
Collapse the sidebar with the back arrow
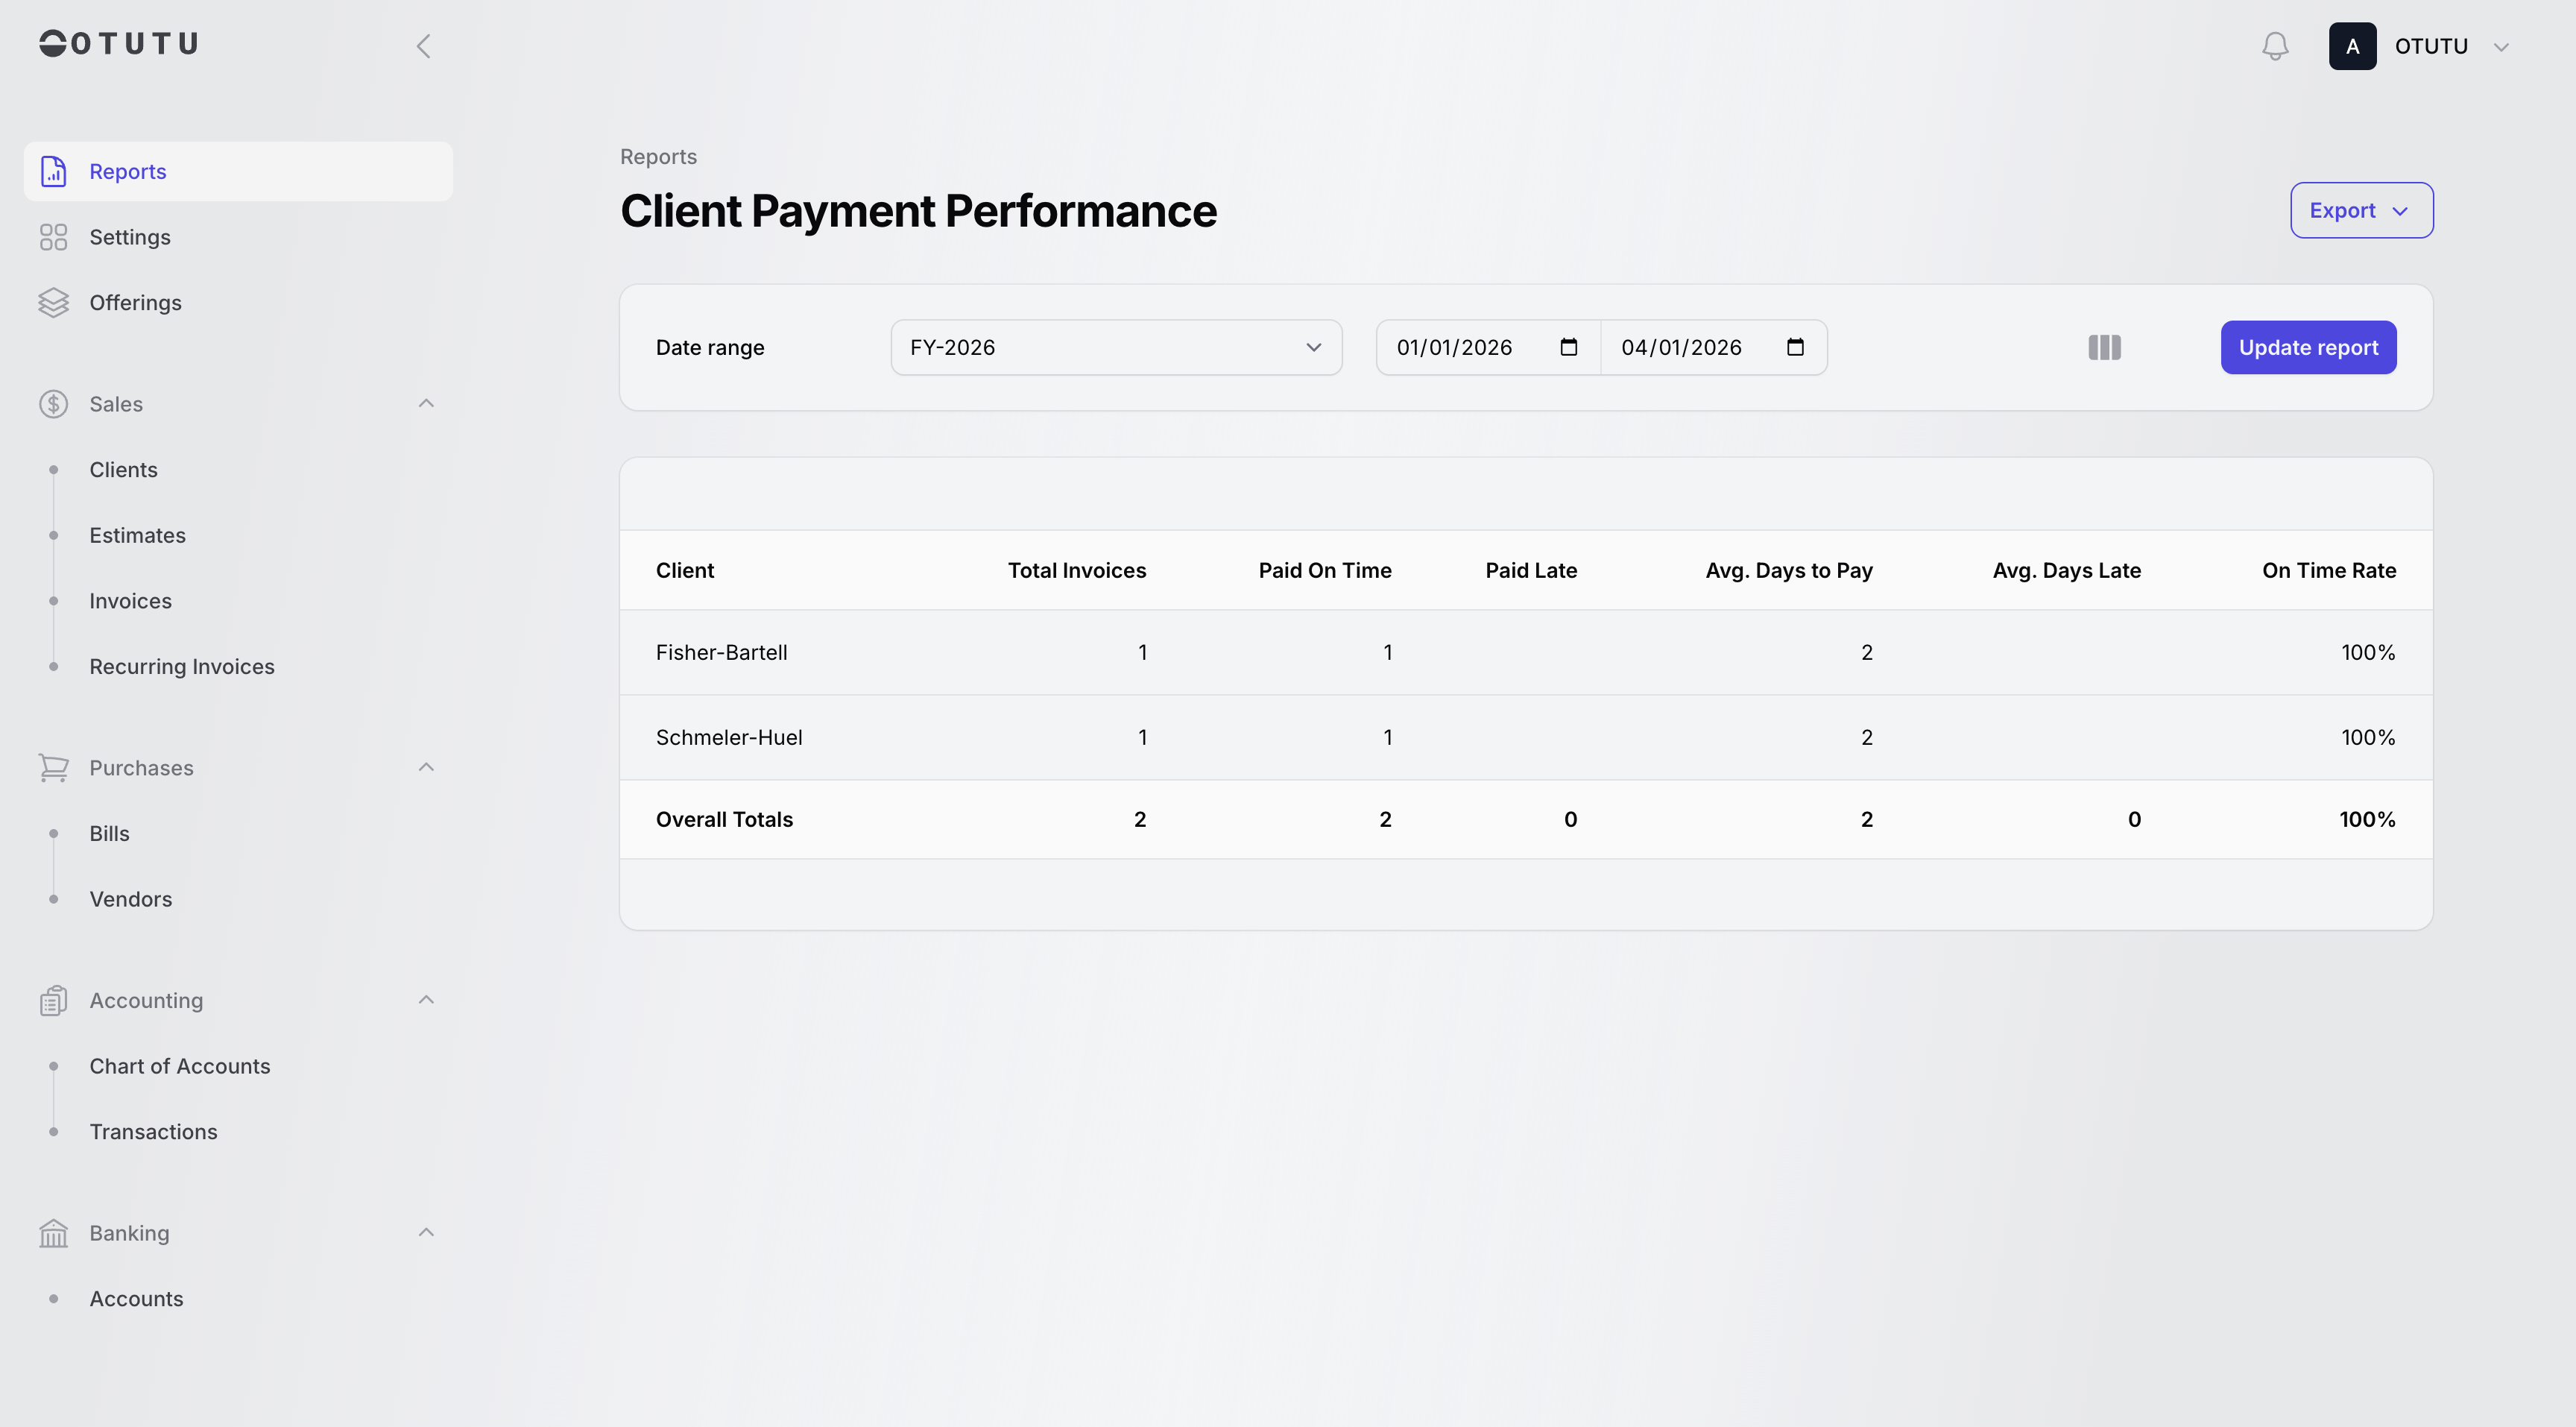click(x=423, y=46)
